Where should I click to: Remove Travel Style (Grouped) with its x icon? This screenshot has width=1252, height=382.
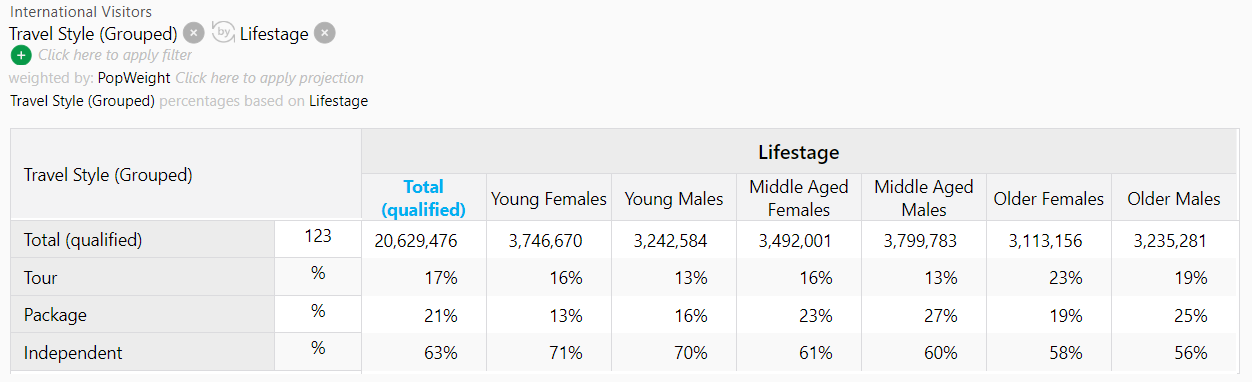pos(194,33)
